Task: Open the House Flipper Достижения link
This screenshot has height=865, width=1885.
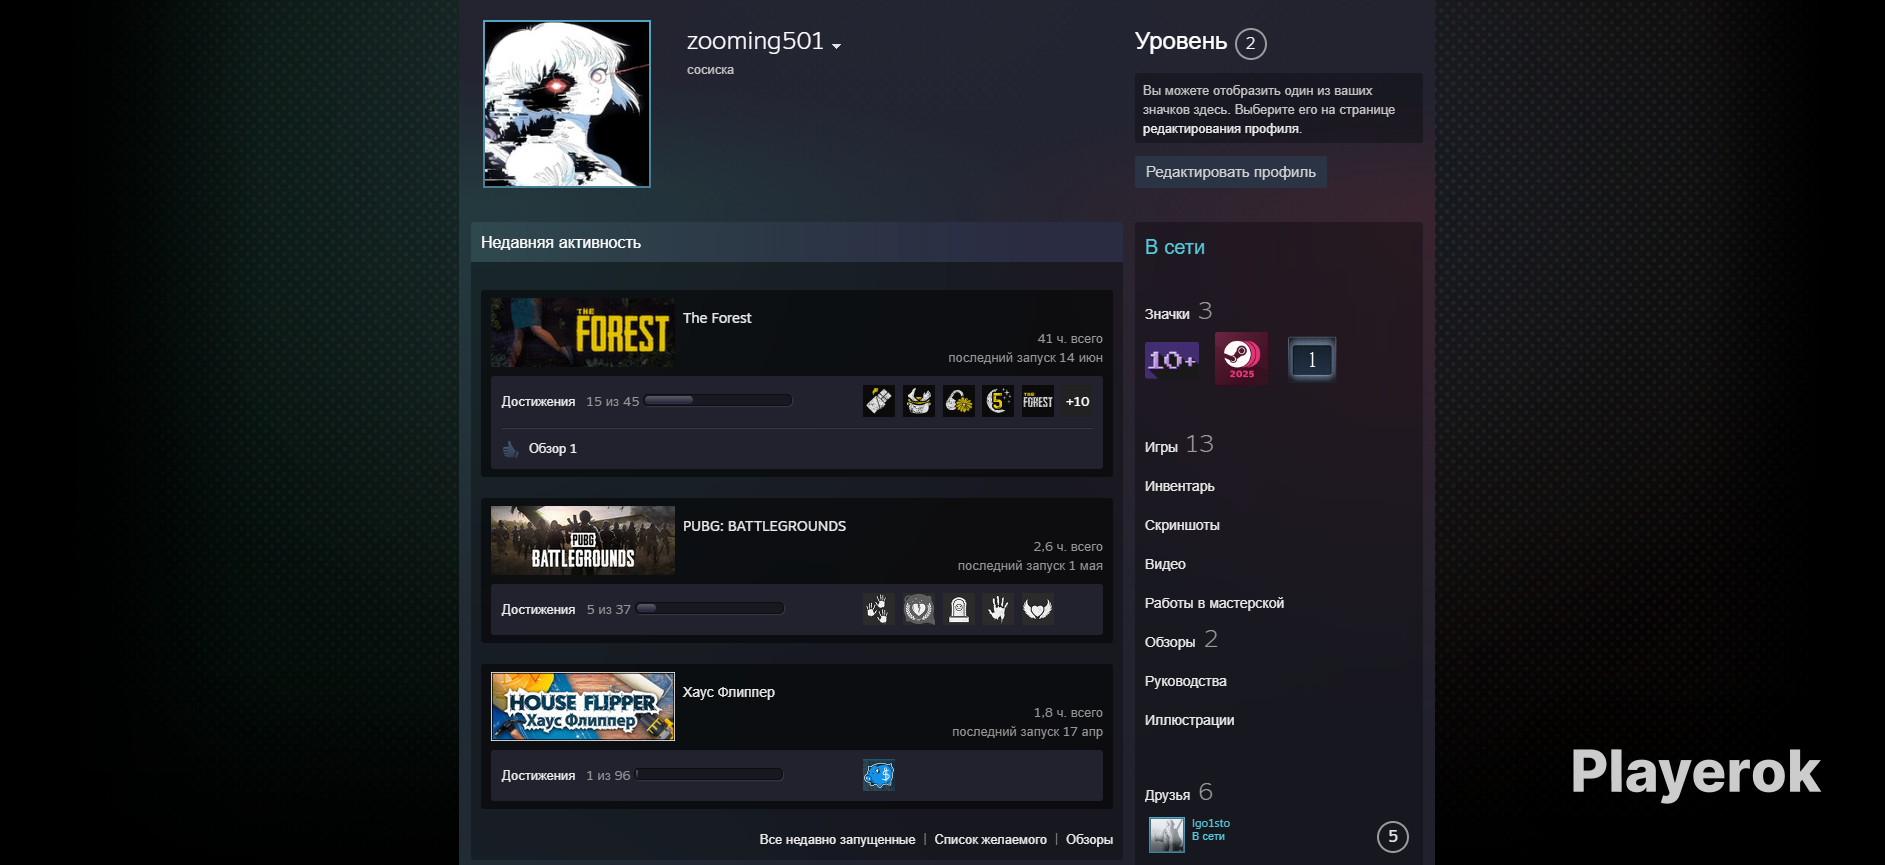Action: pos(538,776)
